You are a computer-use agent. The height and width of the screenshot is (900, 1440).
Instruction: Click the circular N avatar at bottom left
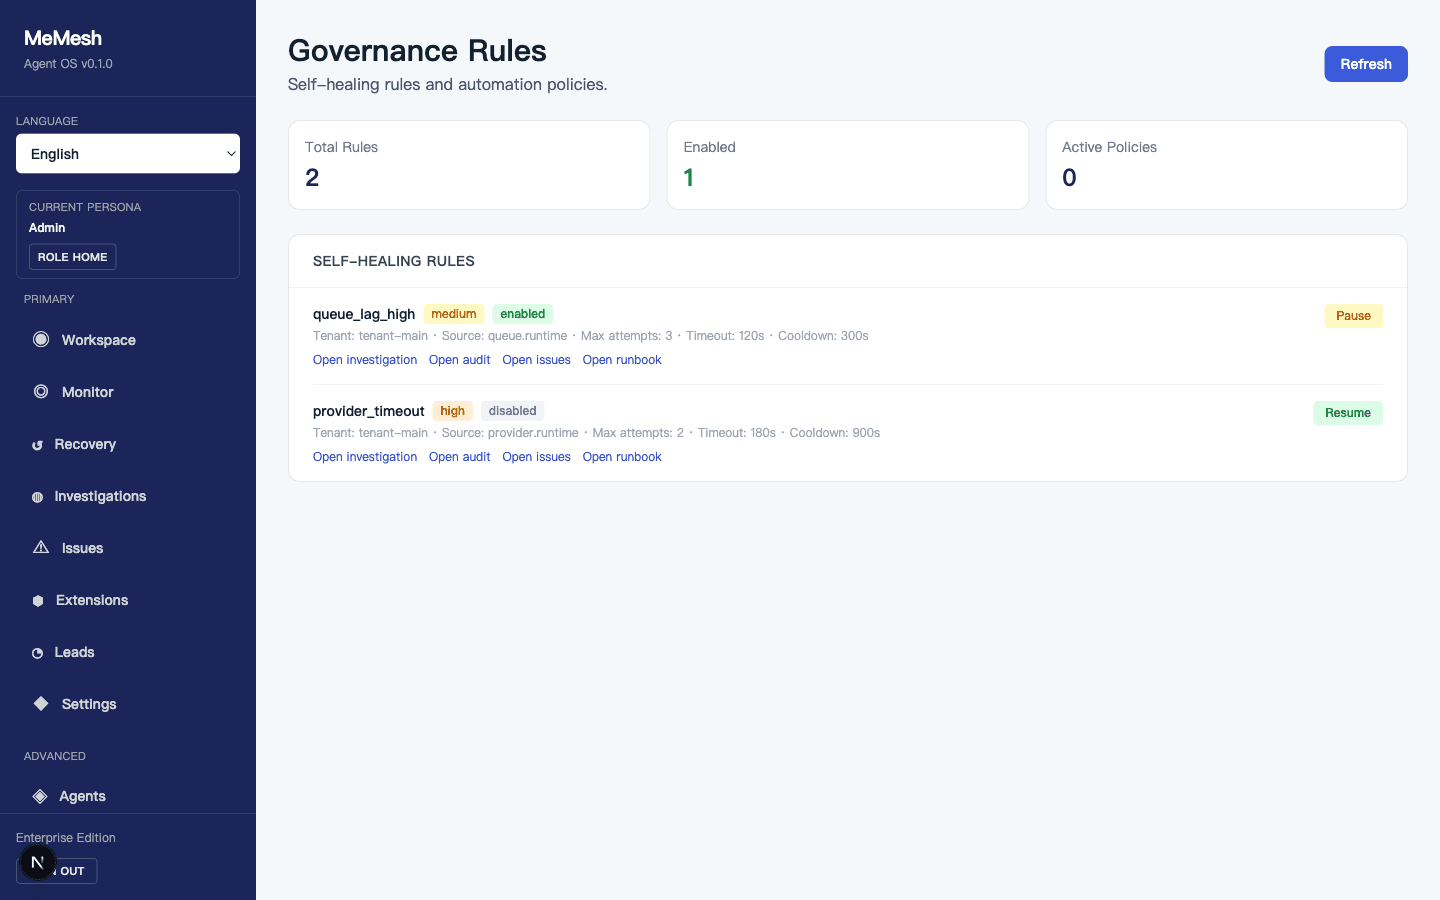pyautogui.click(x=37, y=861)
